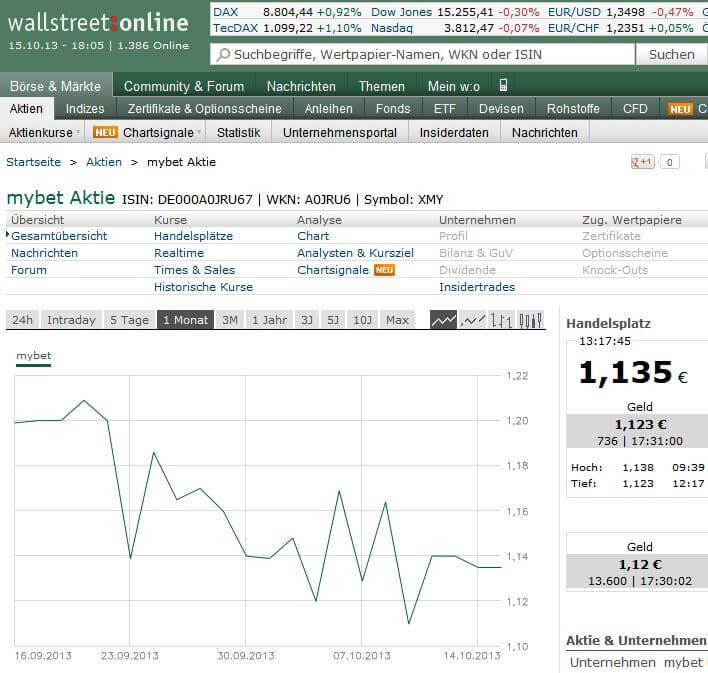The height and width of the screenshot is (673, 708).
Task: Select the 1 Monat chart period
Action: tap(185, 320)
